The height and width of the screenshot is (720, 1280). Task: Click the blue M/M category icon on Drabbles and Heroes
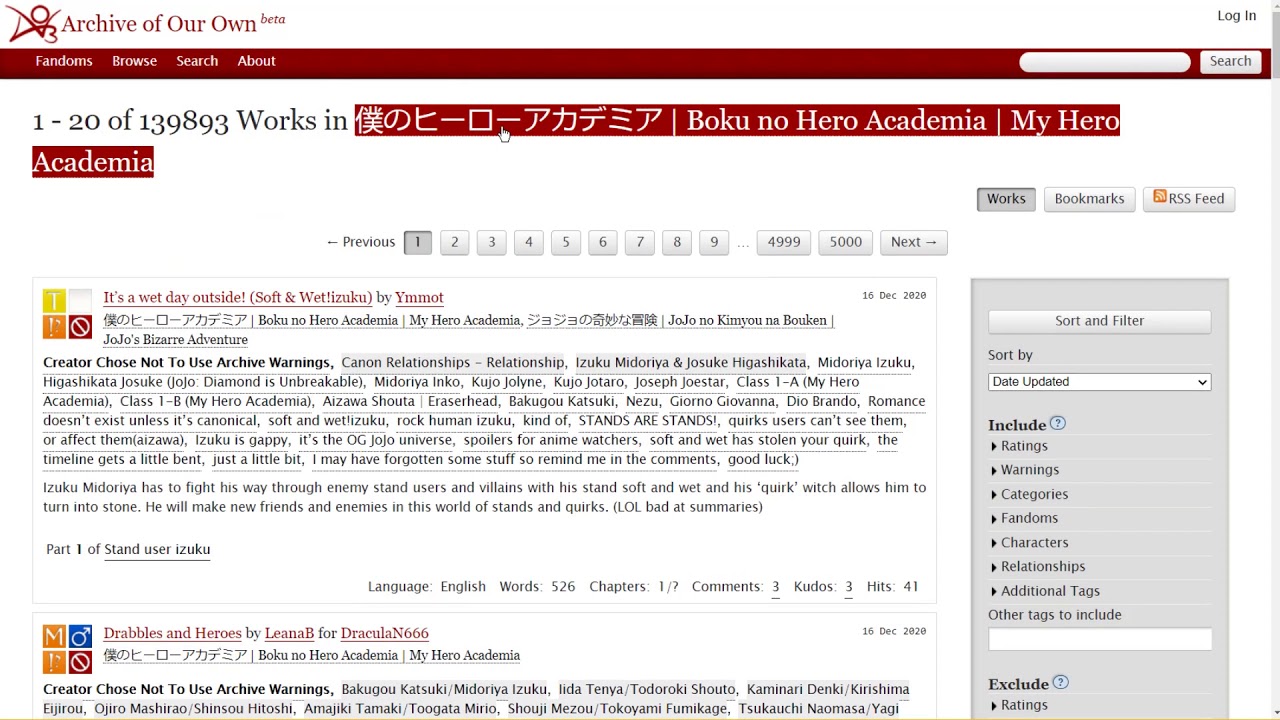point(80,637)
